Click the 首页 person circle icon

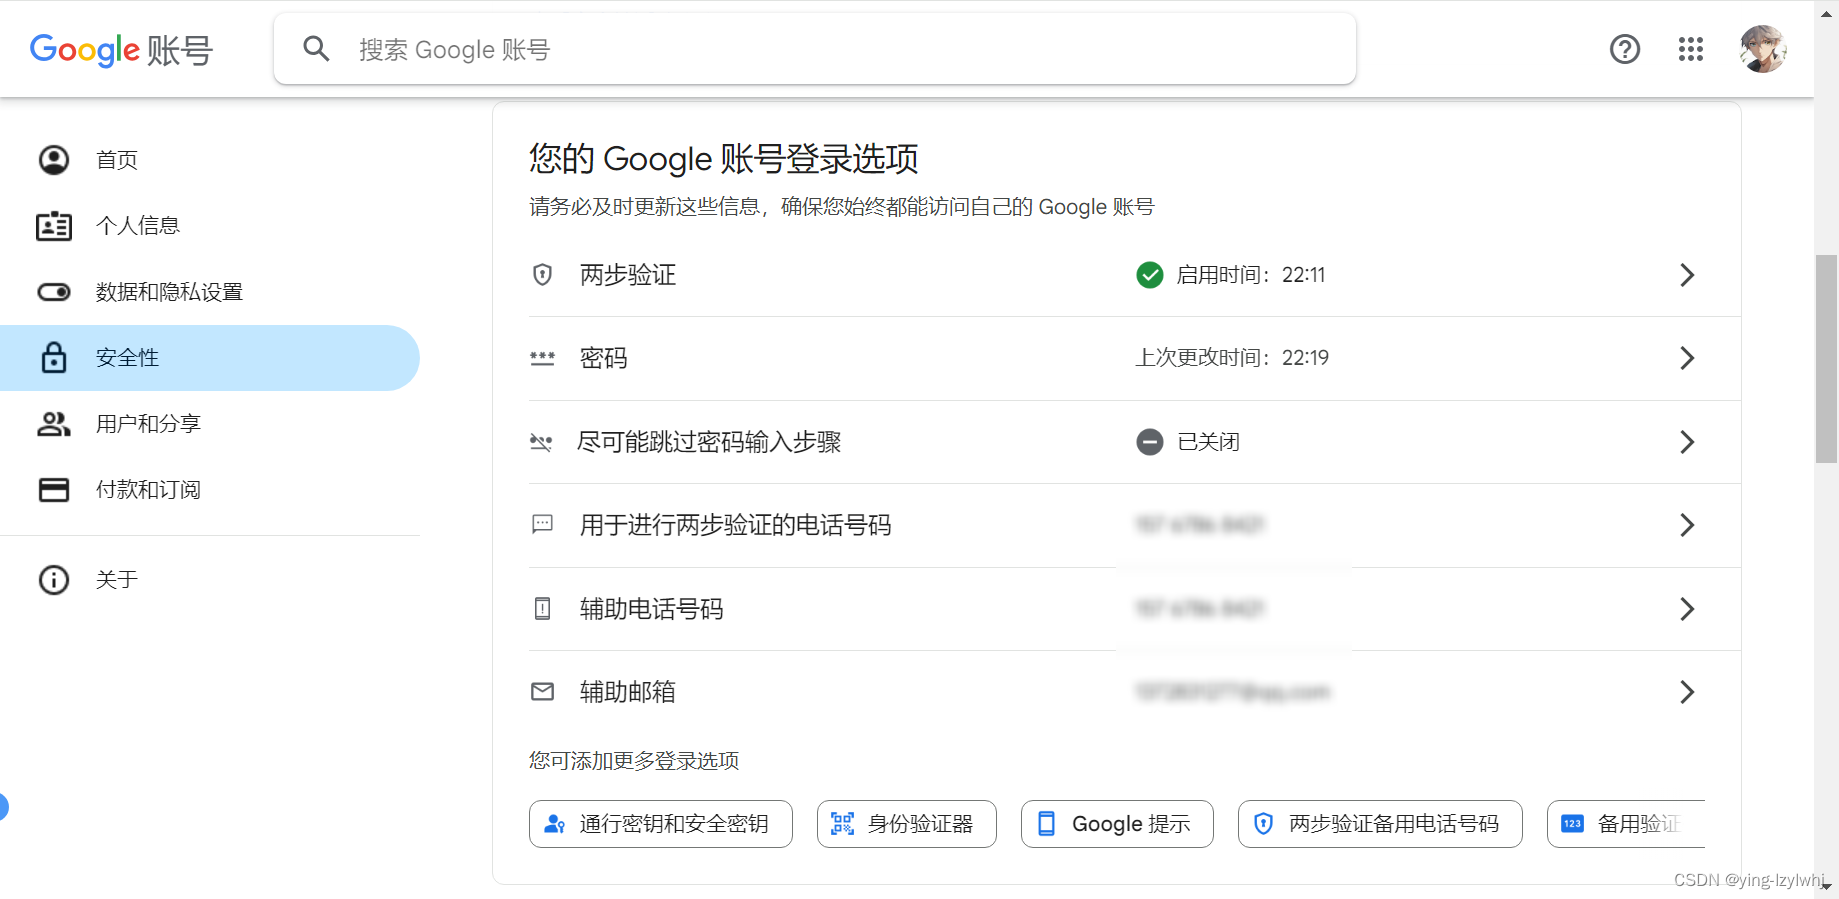click(54, 160)
